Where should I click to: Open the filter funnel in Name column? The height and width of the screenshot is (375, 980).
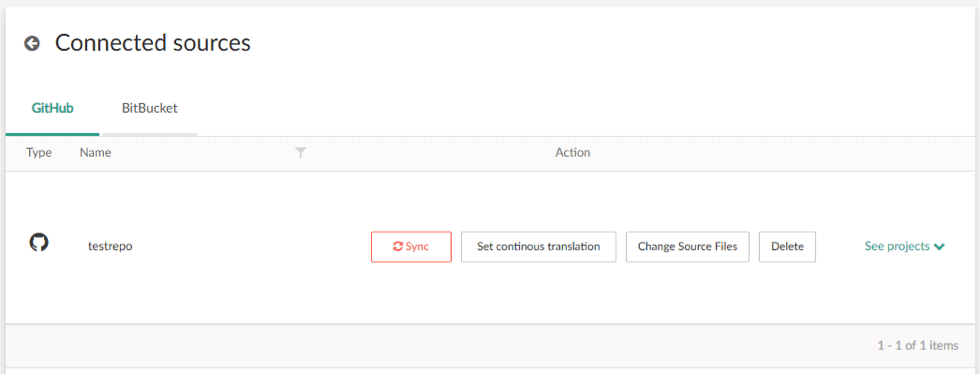(x=301, y=152)
